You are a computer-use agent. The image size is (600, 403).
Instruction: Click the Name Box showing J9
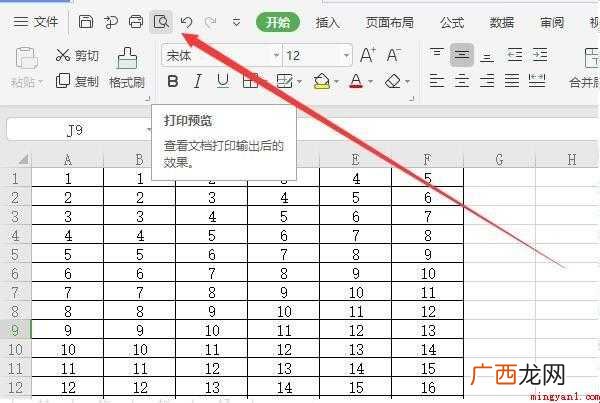coord(75,130)
